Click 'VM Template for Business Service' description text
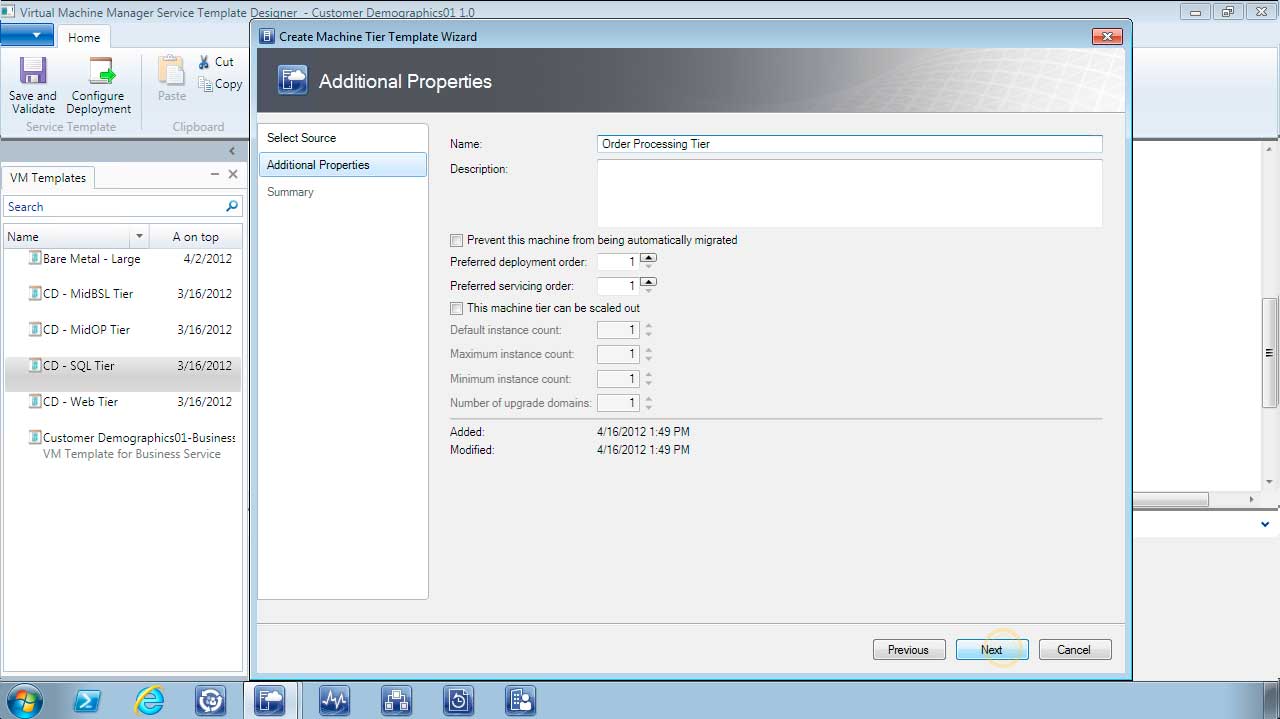The width and height of the screenshot is (1280, 719). point(132,454)
